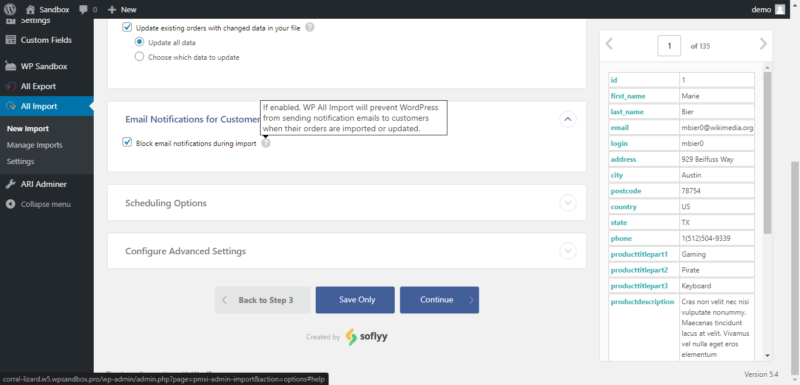Click the first_name field label
Screen dimensions: 800x385
click(628, 96)
